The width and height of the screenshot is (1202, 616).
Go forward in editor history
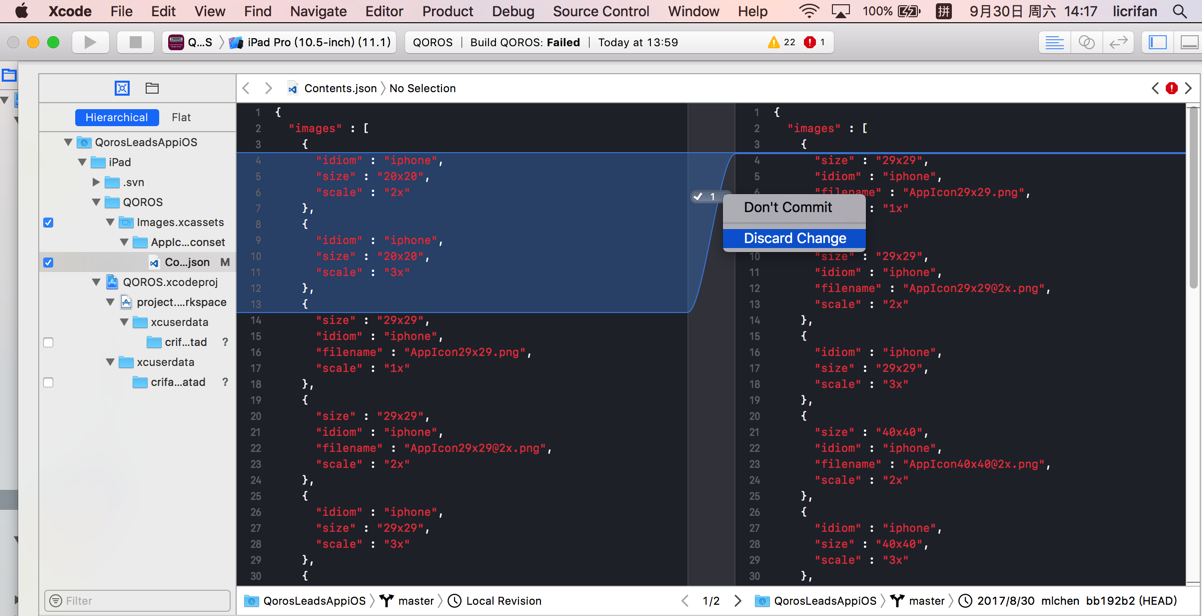(x=268, y=88)
